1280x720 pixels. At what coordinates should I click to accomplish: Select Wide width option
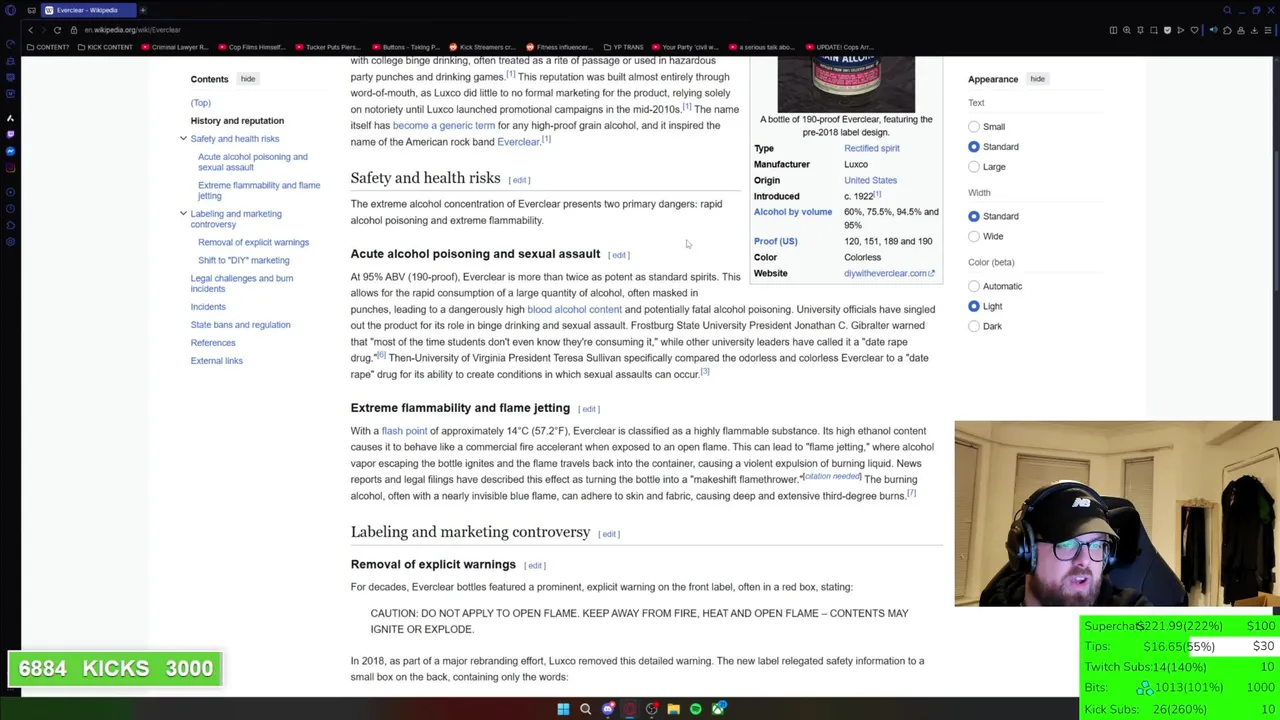coord(974,236)
